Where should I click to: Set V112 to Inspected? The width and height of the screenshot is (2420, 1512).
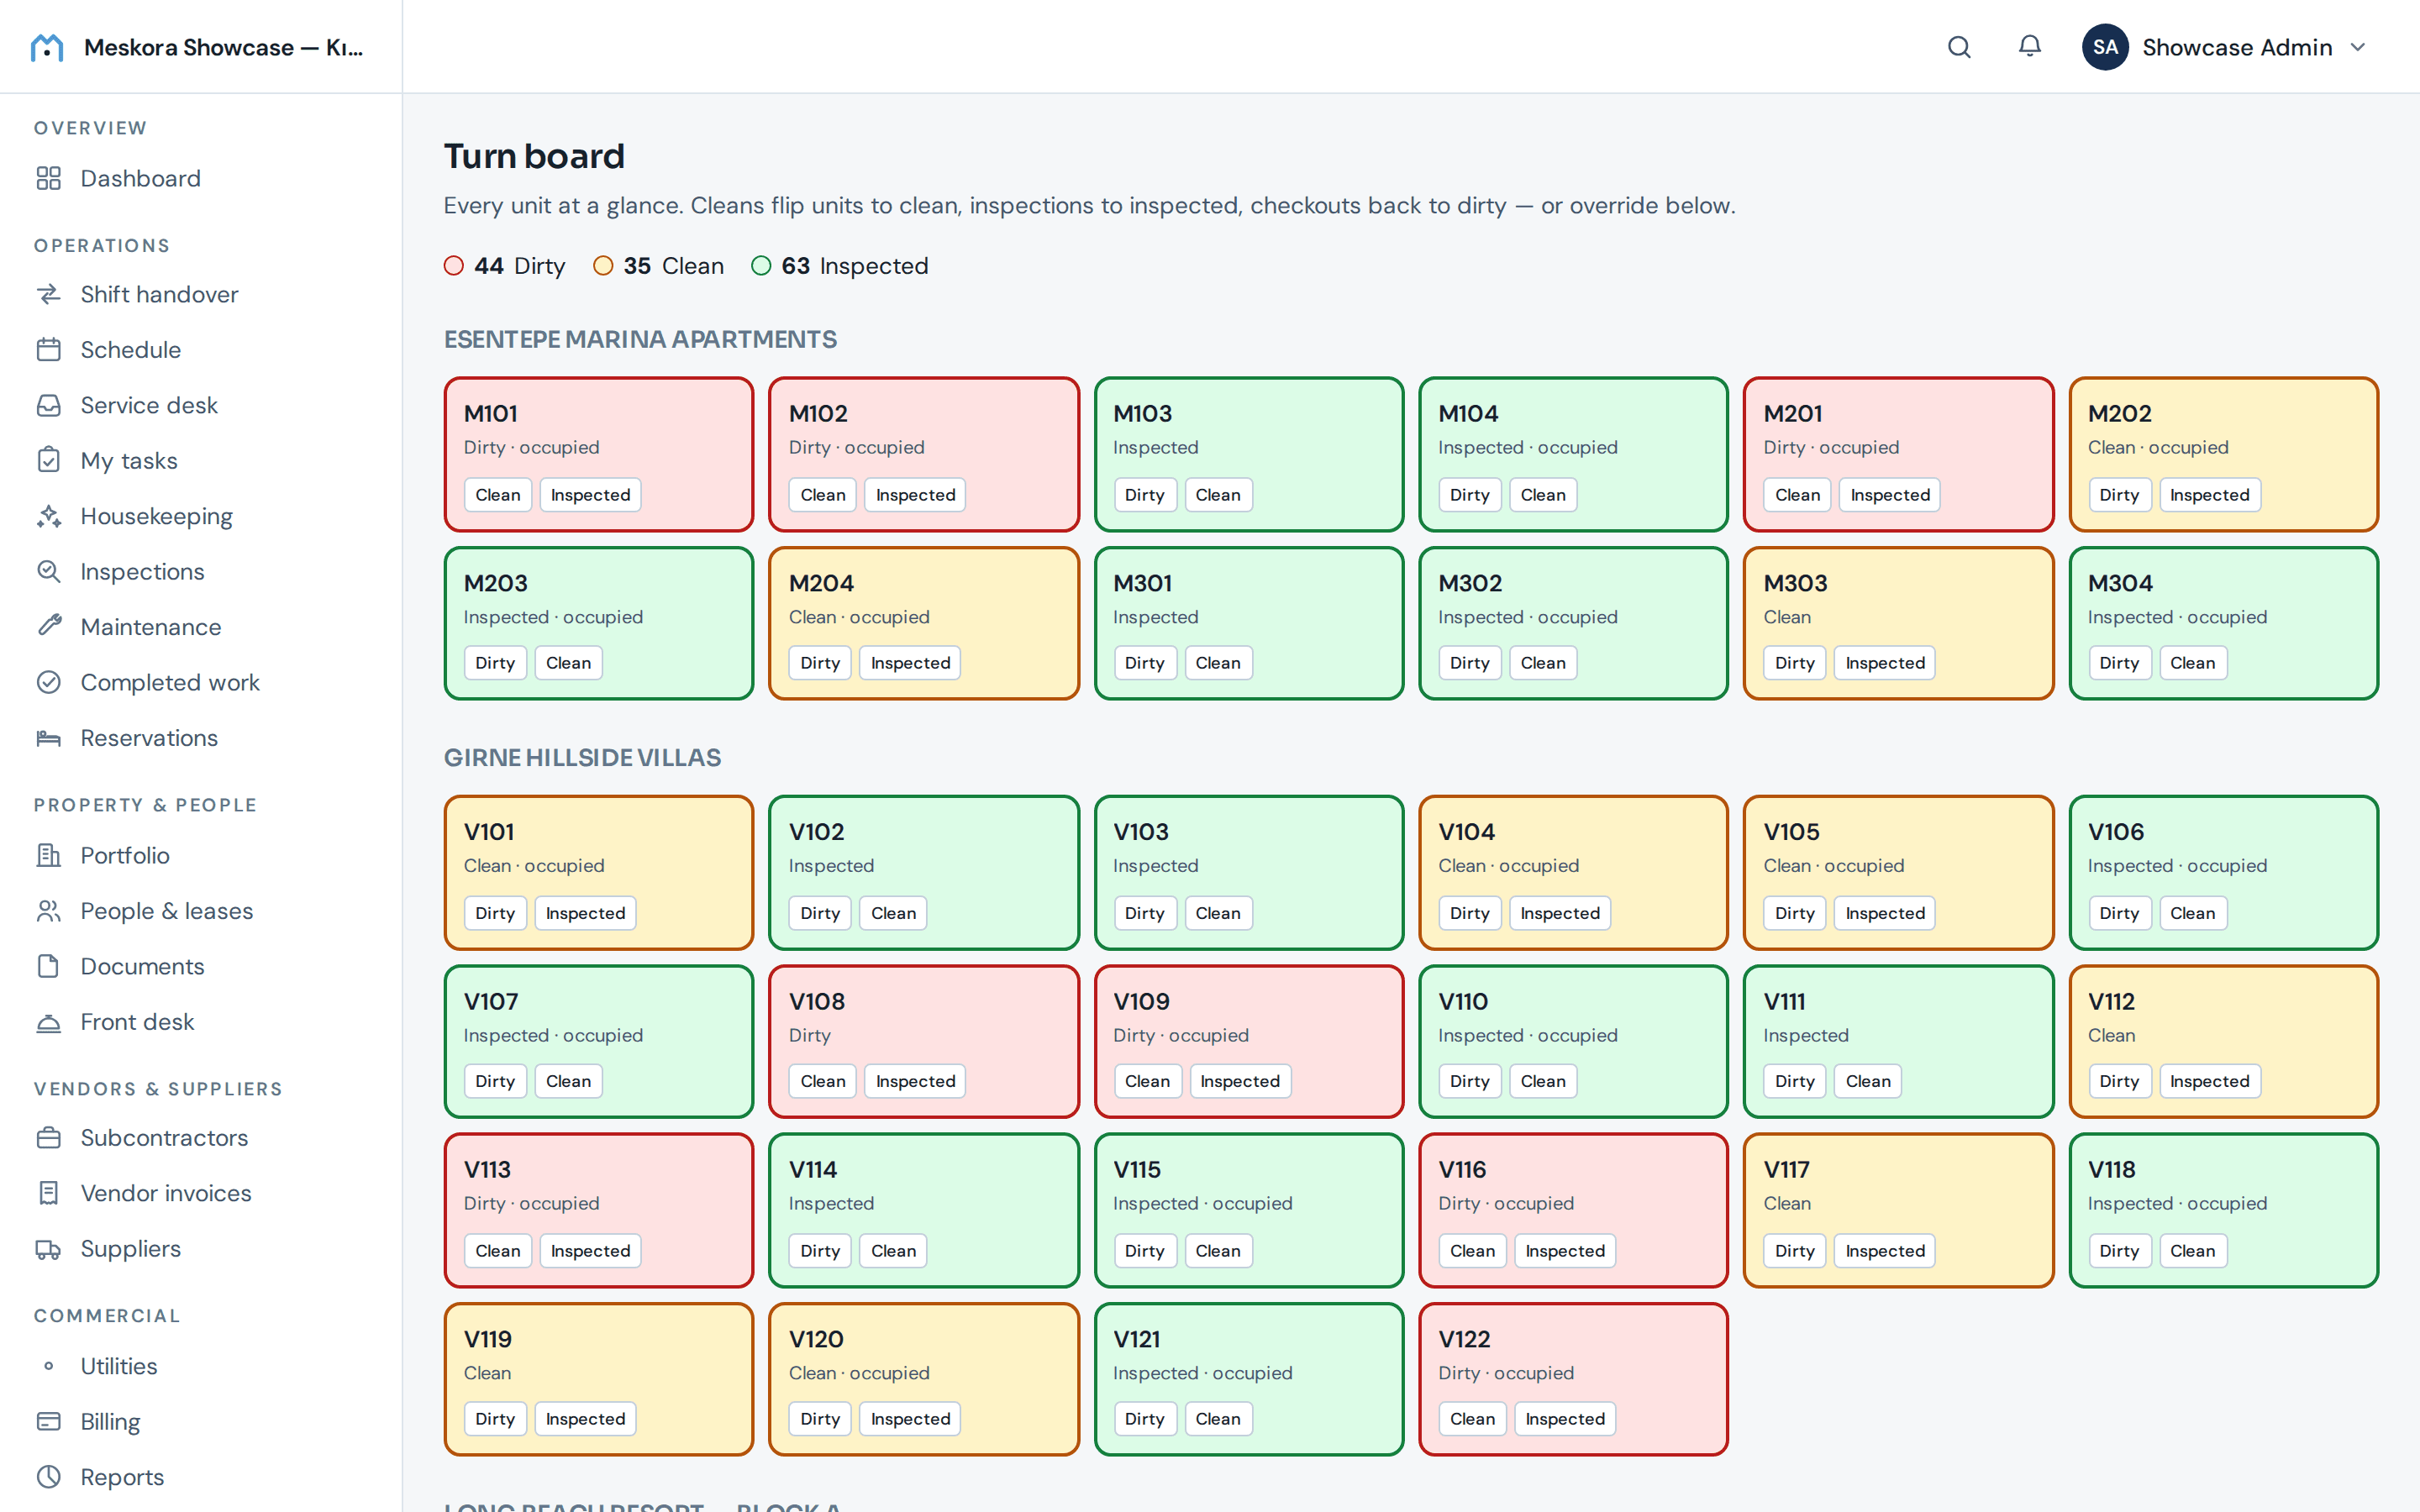pos(2209,1081)
